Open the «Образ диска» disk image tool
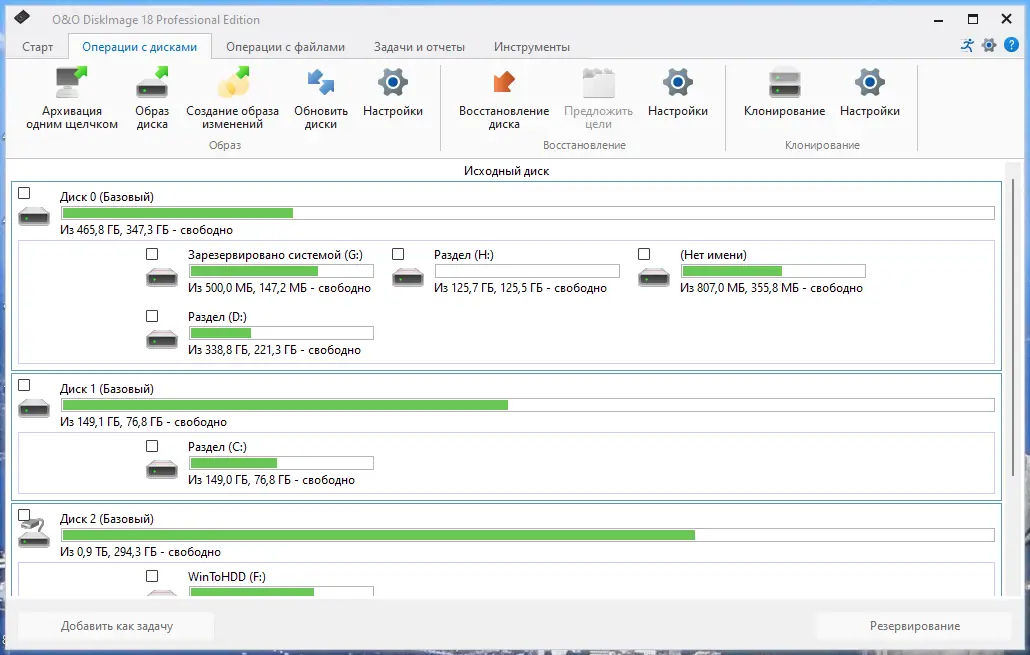The image size is (1030, 655). tap(152, 98)
